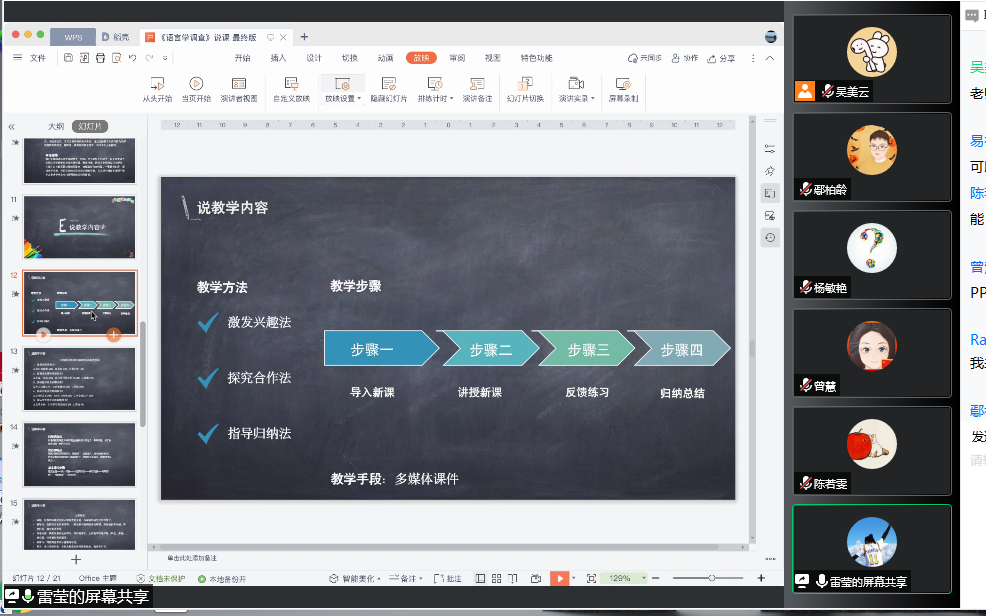Click the 分享 share button

click(x=721, y=58)
